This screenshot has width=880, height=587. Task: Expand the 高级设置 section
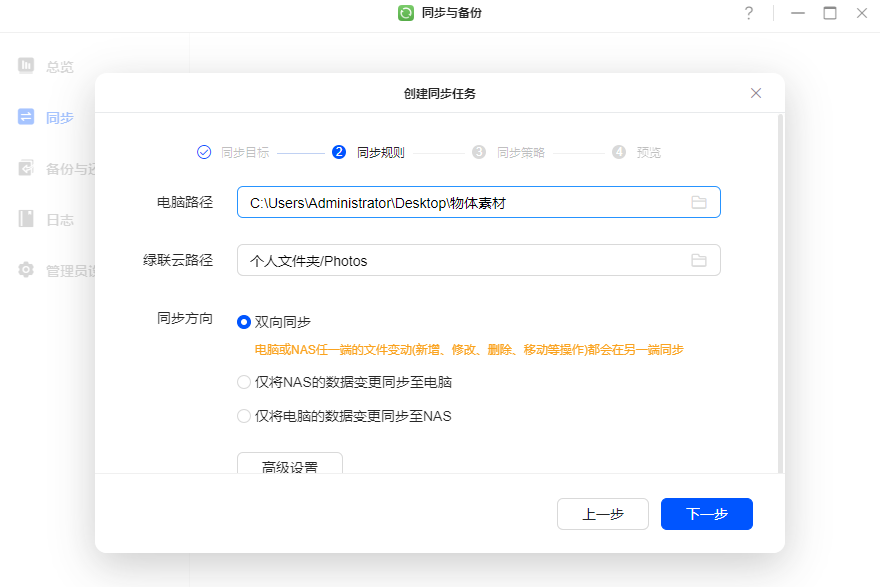(x=290, y=465)
